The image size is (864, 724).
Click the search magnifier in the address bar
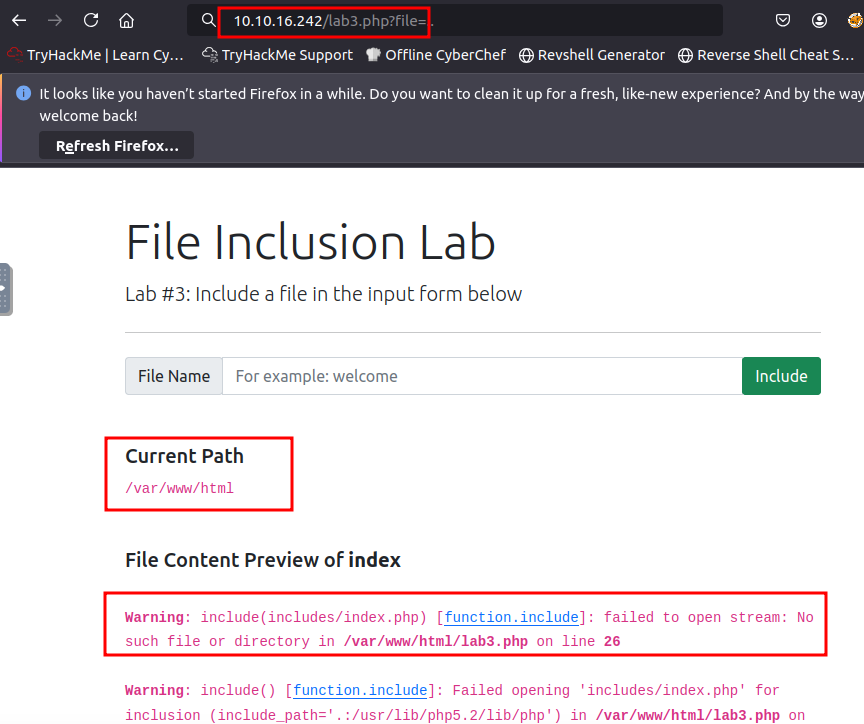(207, 19)
